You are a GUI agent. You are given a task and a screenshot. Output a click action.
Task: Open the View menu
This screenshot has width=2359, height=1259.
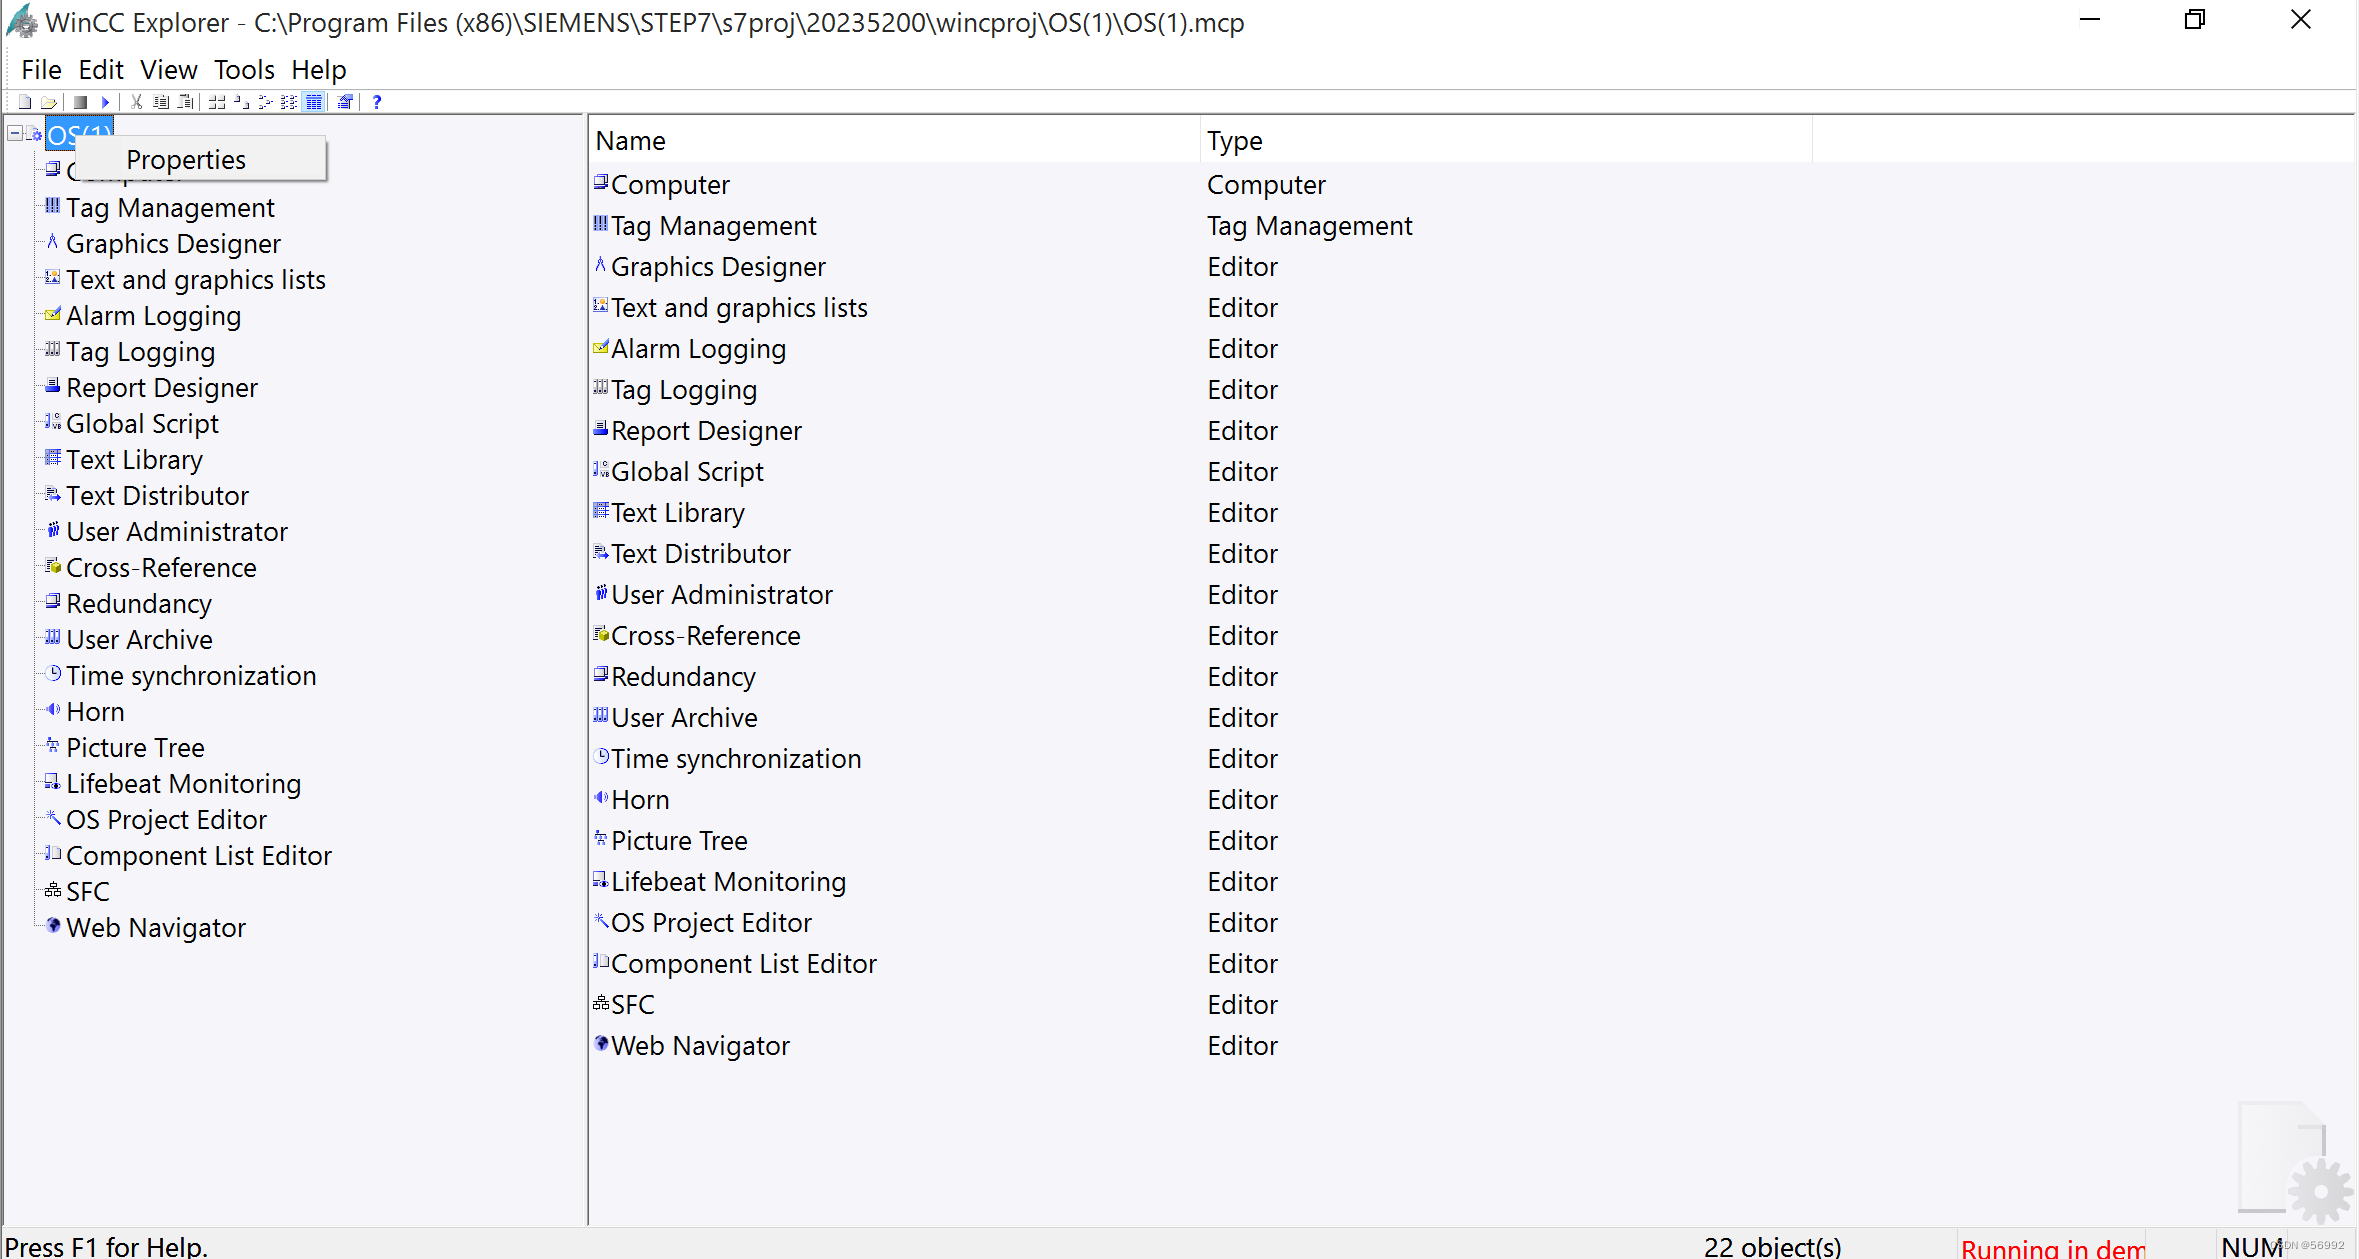point(167,69)
